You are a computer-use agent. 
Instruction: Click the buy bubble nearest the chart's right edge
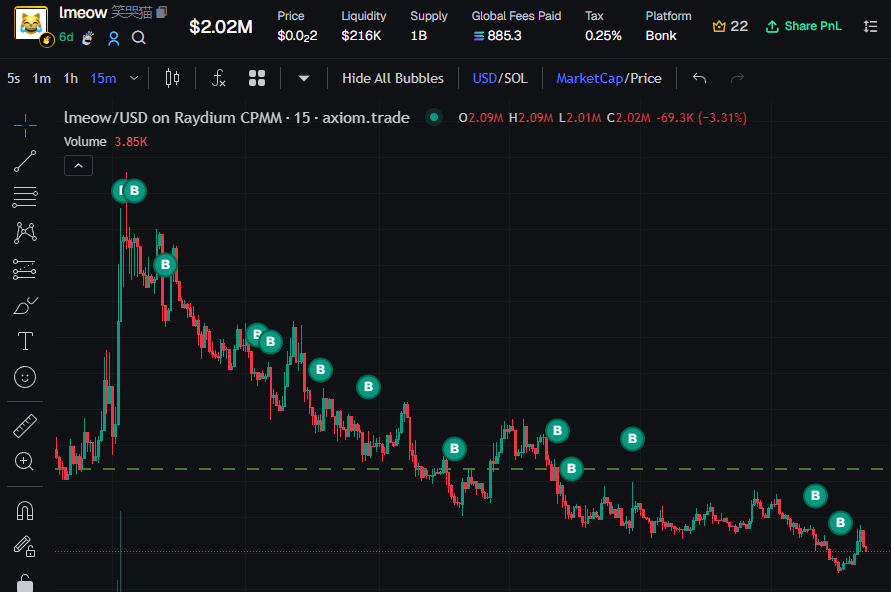(840, 523)
